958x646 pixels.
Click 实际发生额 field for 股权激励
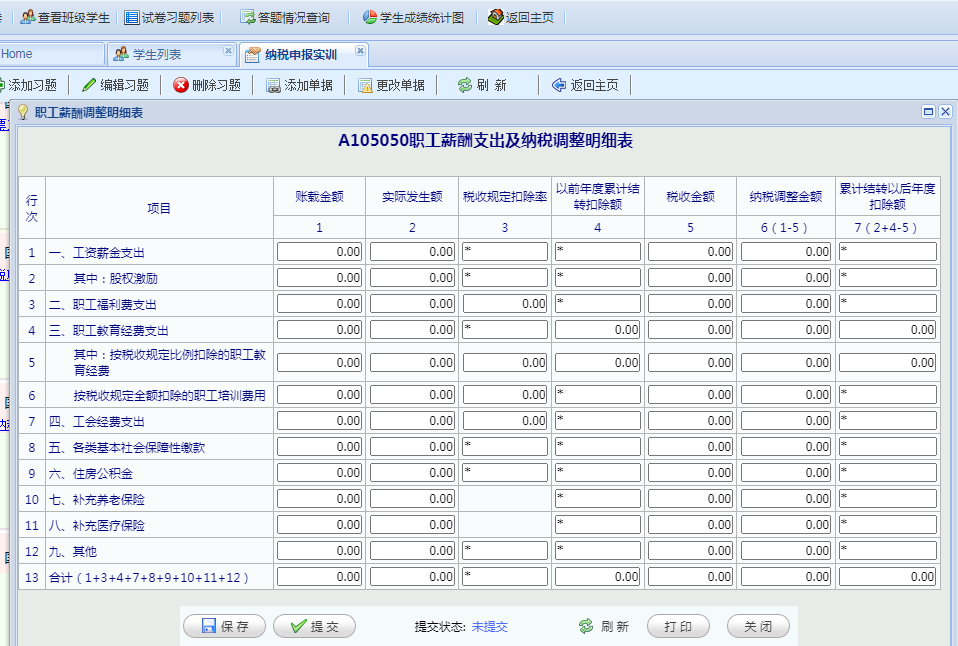click(x=412, y=278)
